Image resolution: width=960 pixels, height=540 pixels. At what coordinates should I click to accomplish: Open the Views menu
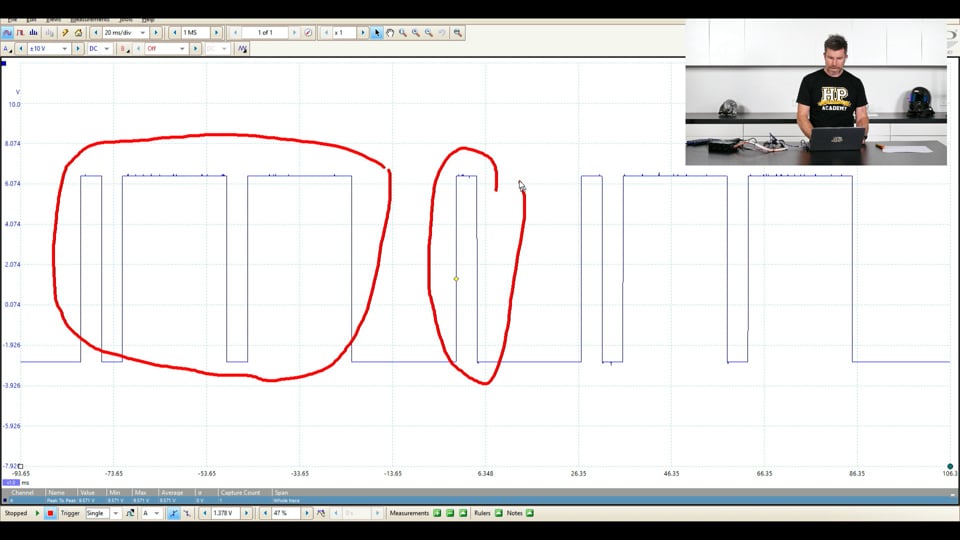point(53,20)
